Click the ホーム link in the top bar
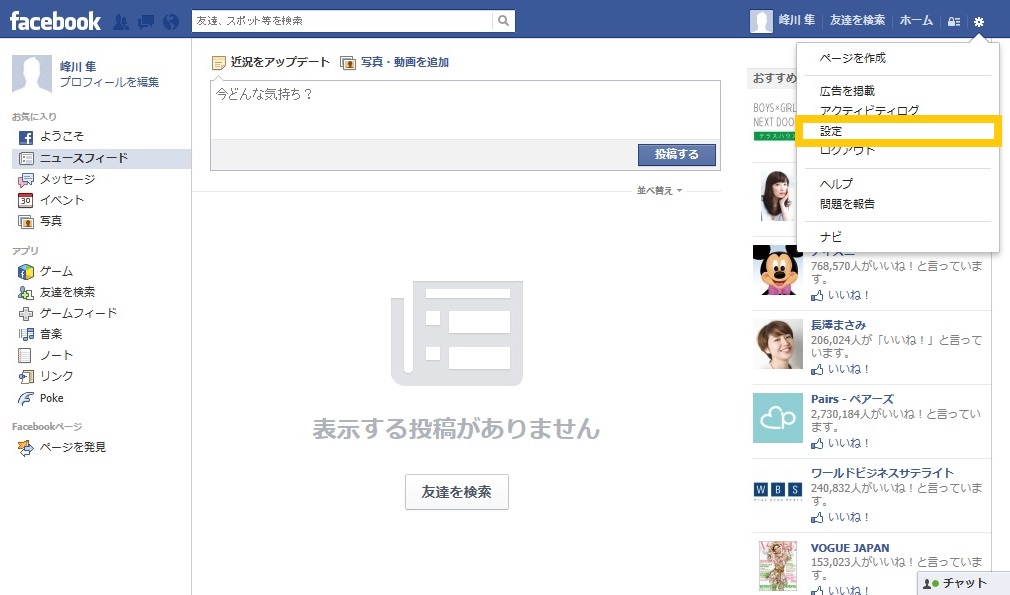Screen dimensions: 1010x595 click(x=916, y=21)
